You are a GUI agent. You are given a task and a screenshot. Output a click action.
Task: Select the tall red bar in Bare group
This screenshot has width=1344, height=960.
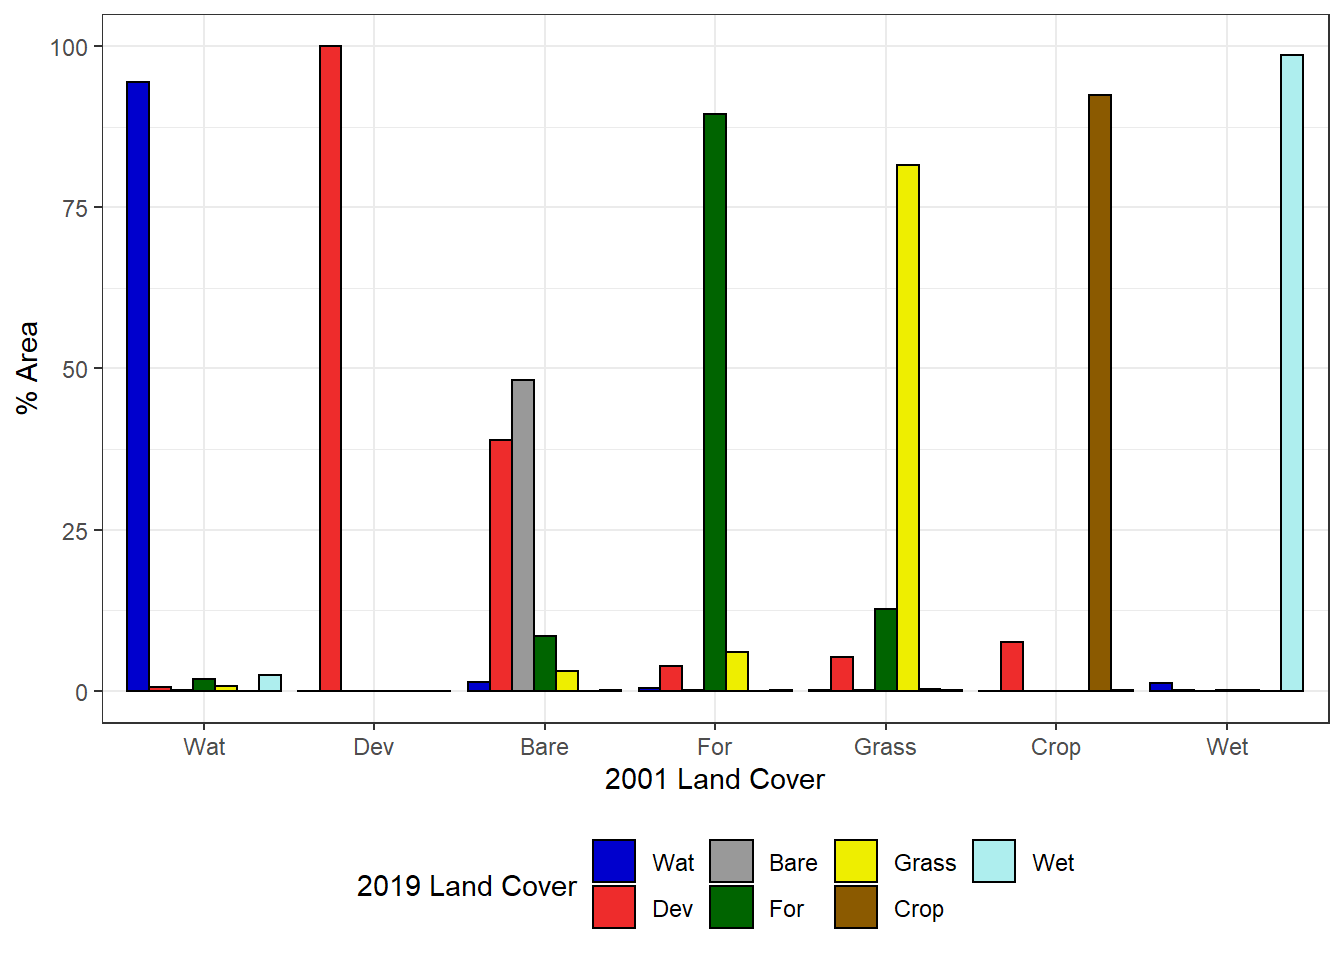(x=501, y=565)
